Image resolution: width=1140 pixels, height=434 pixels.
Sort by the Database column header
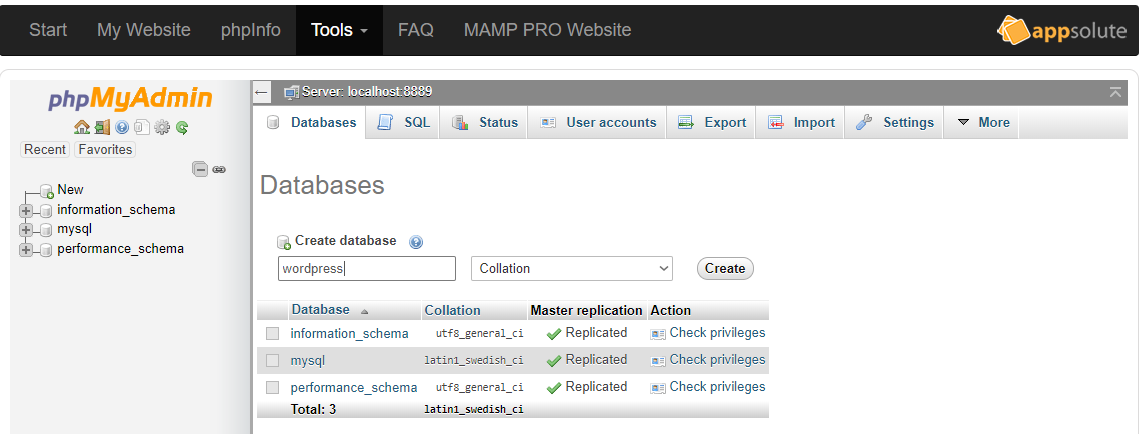tap(321, 310)
